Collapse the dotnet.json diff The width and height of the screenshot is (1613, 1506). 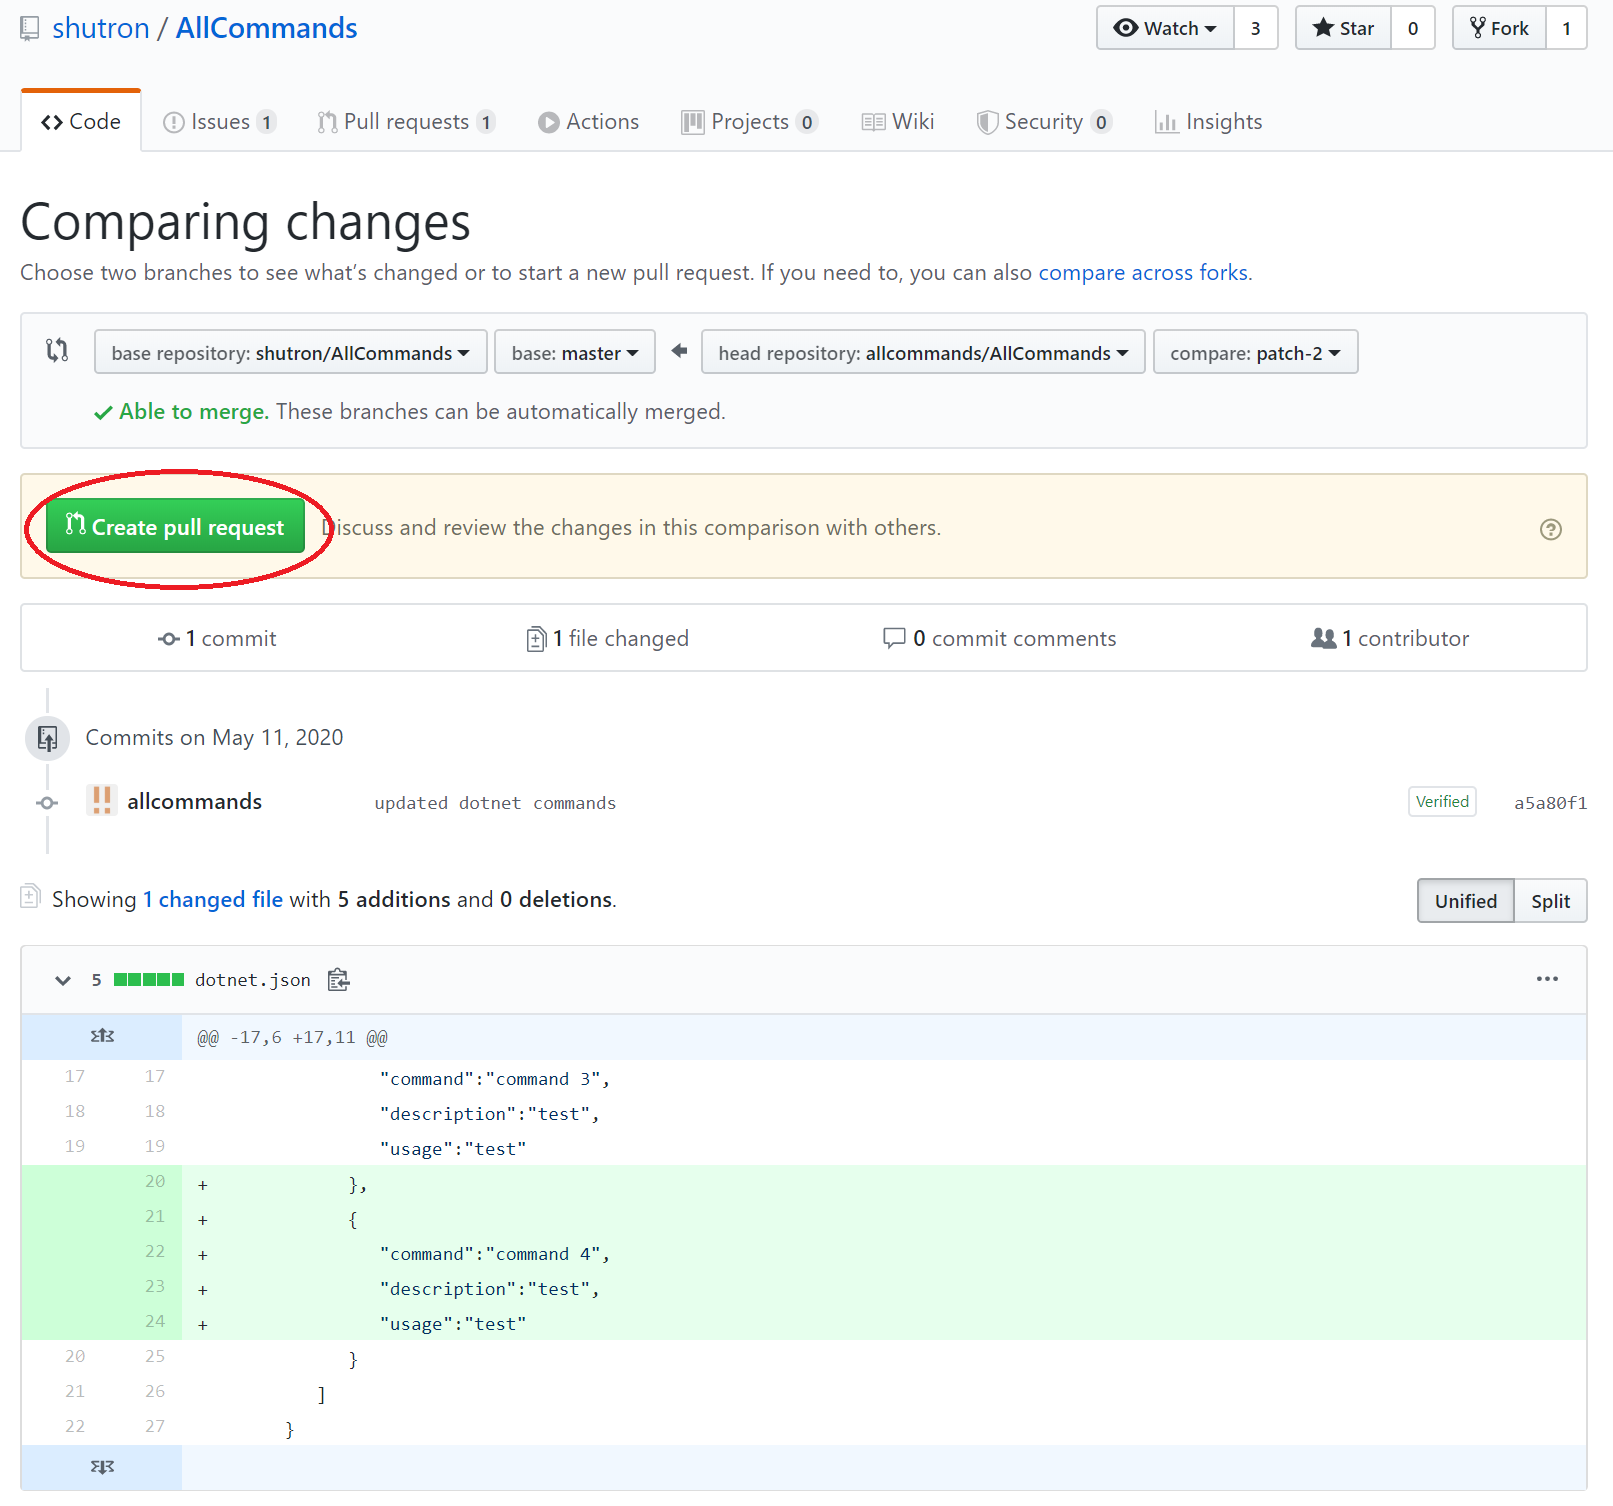tap(63, 980)
